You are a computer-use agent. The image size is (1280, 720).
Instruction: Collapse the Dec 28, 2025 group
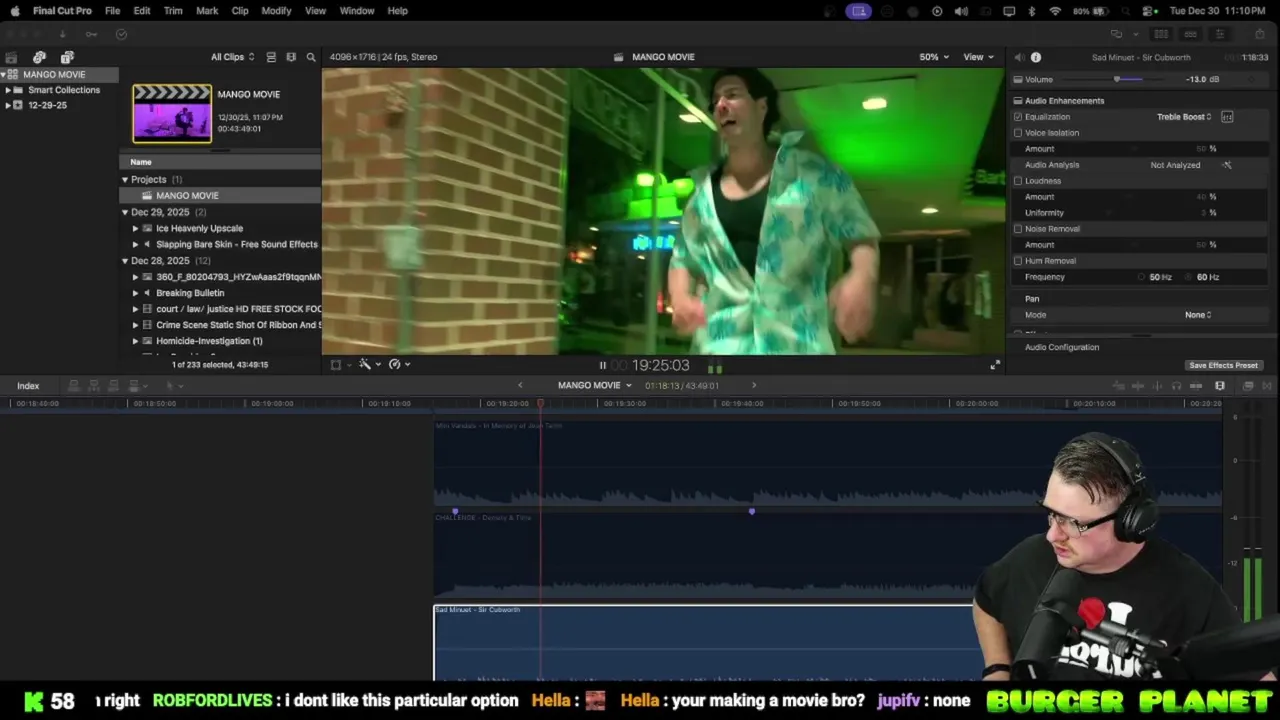coord(125,261)
